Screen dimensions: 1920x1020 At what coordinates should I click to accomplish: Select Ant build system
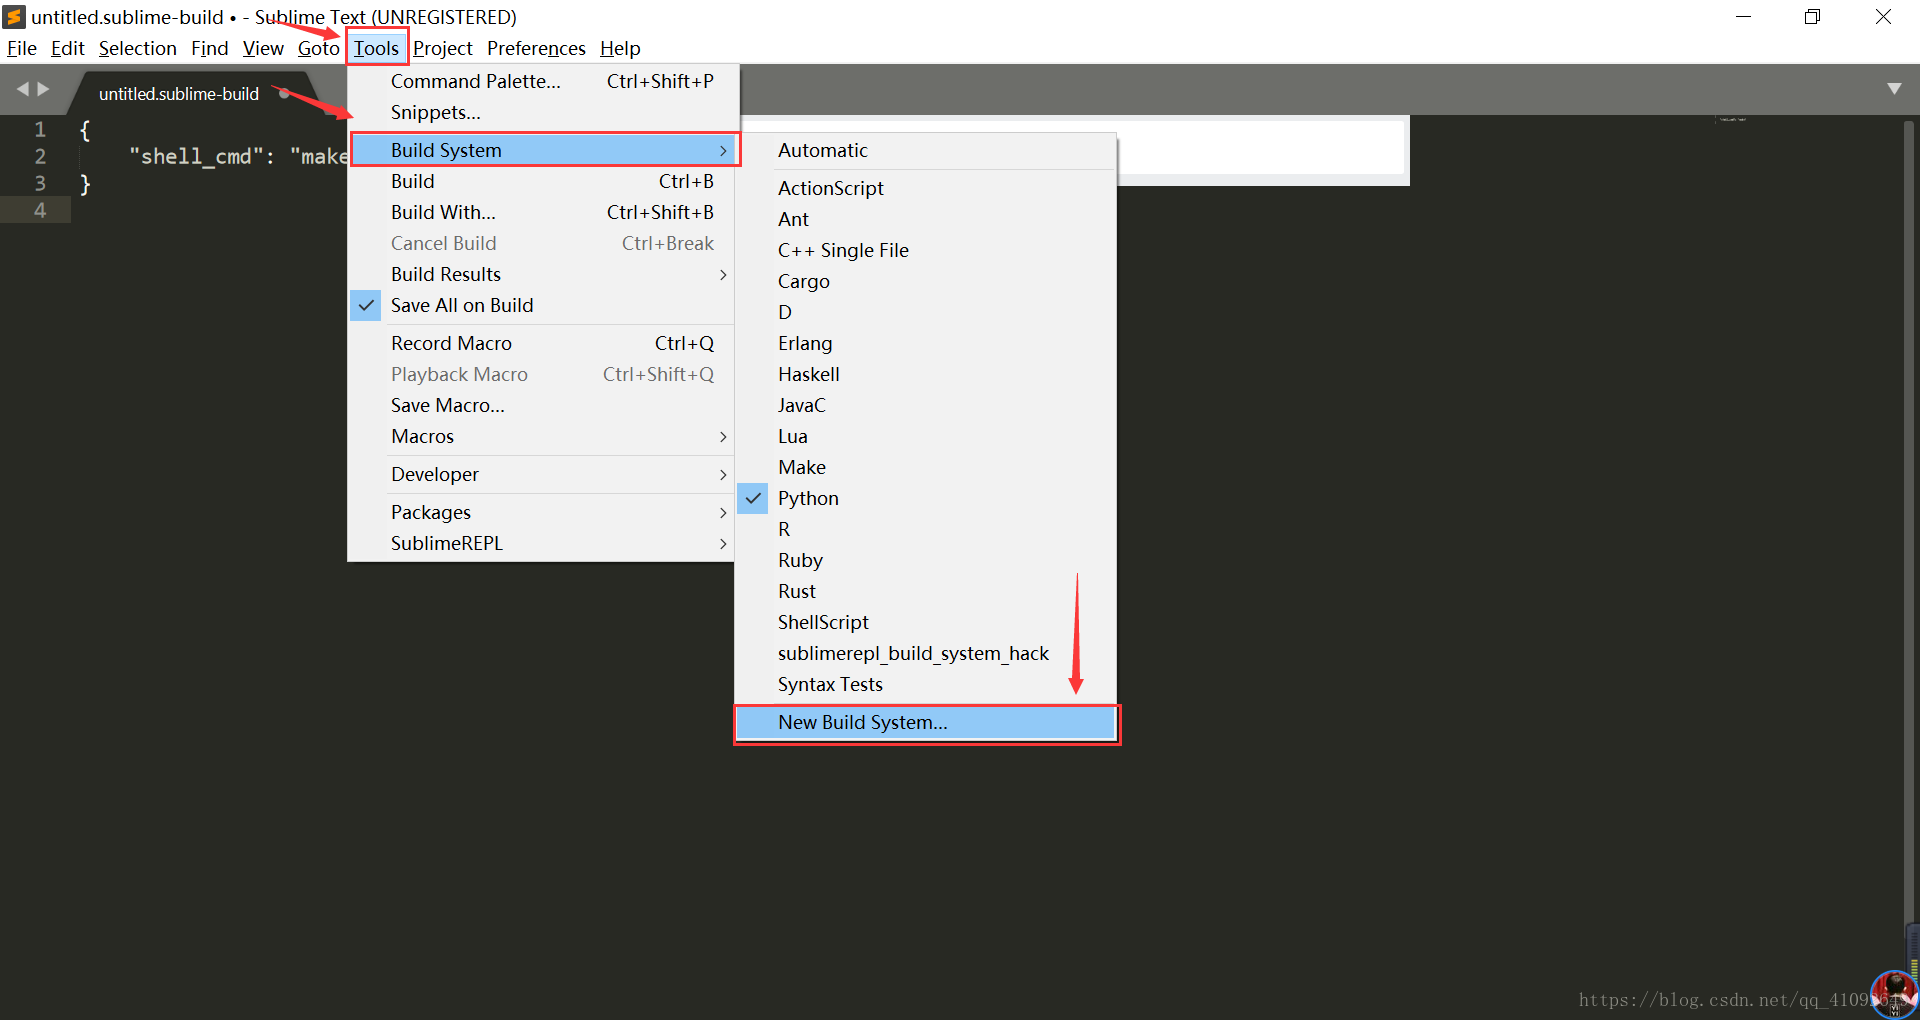tap(926, 219)
